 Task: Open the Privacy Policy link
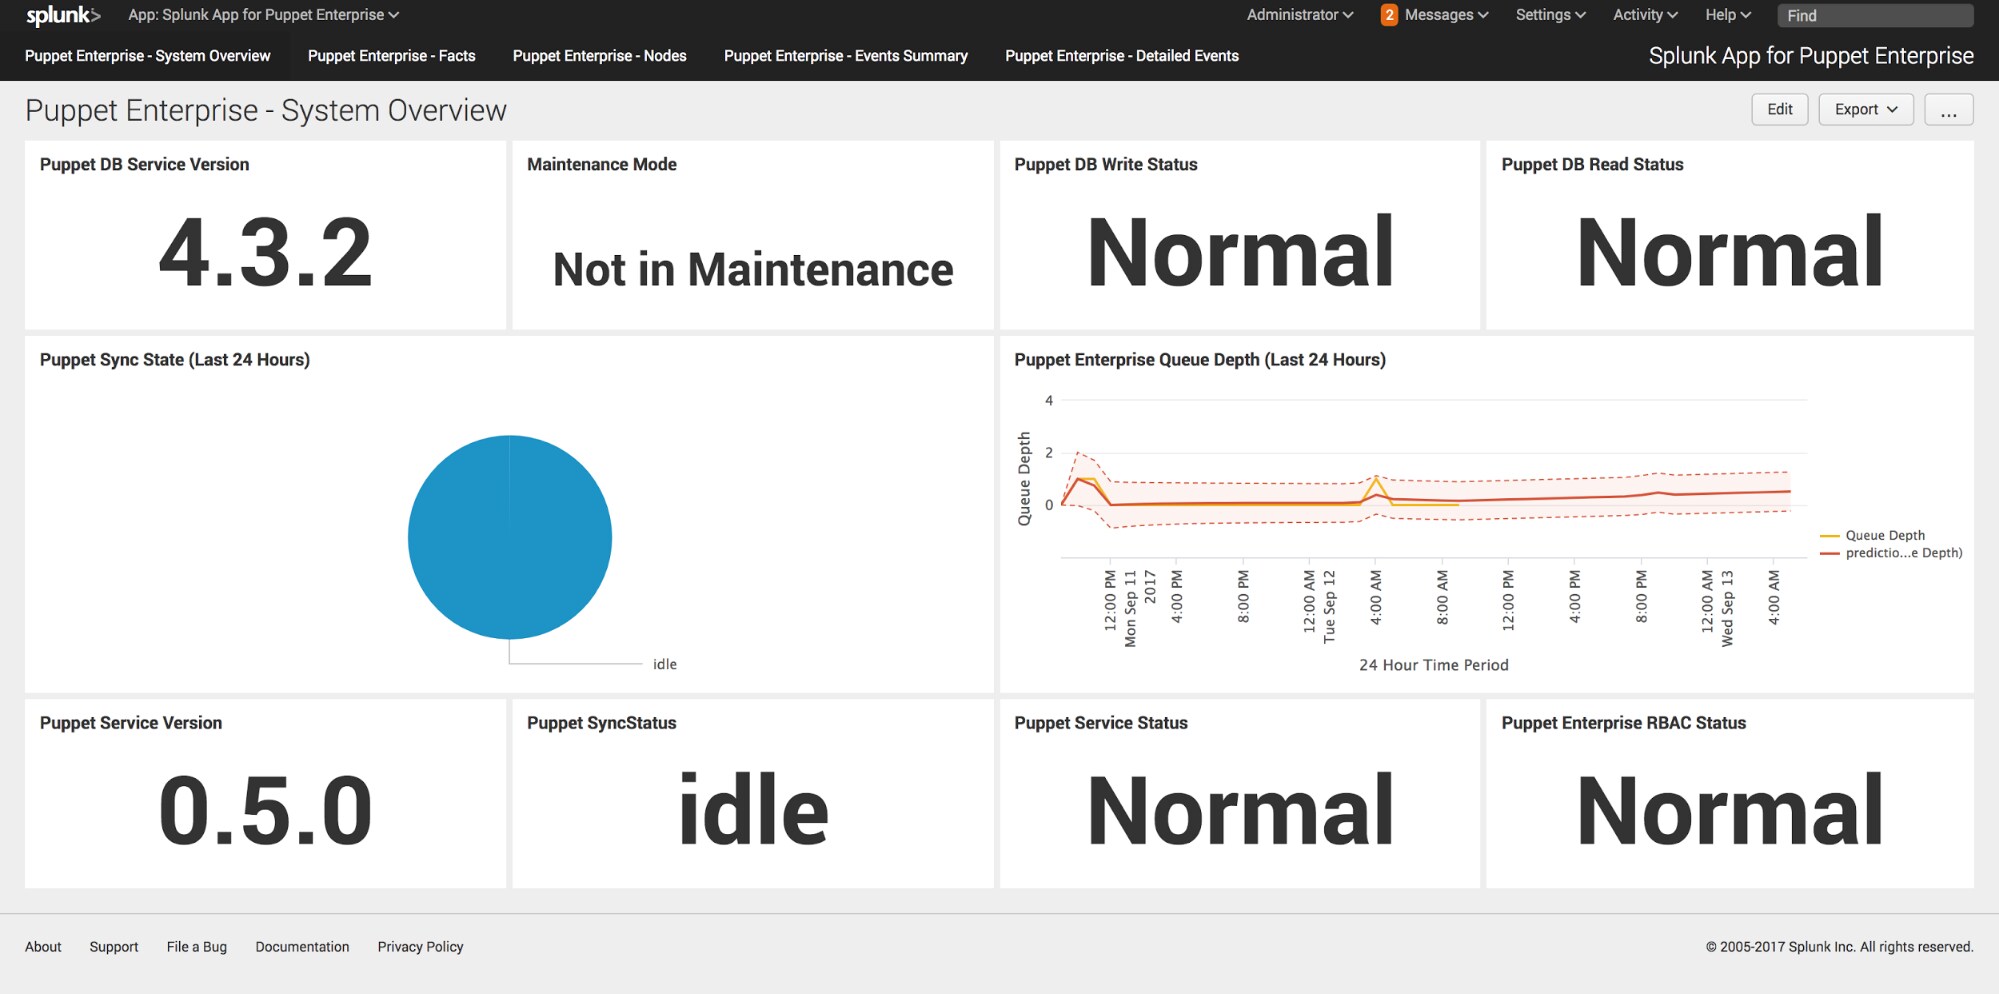[420, 947]
